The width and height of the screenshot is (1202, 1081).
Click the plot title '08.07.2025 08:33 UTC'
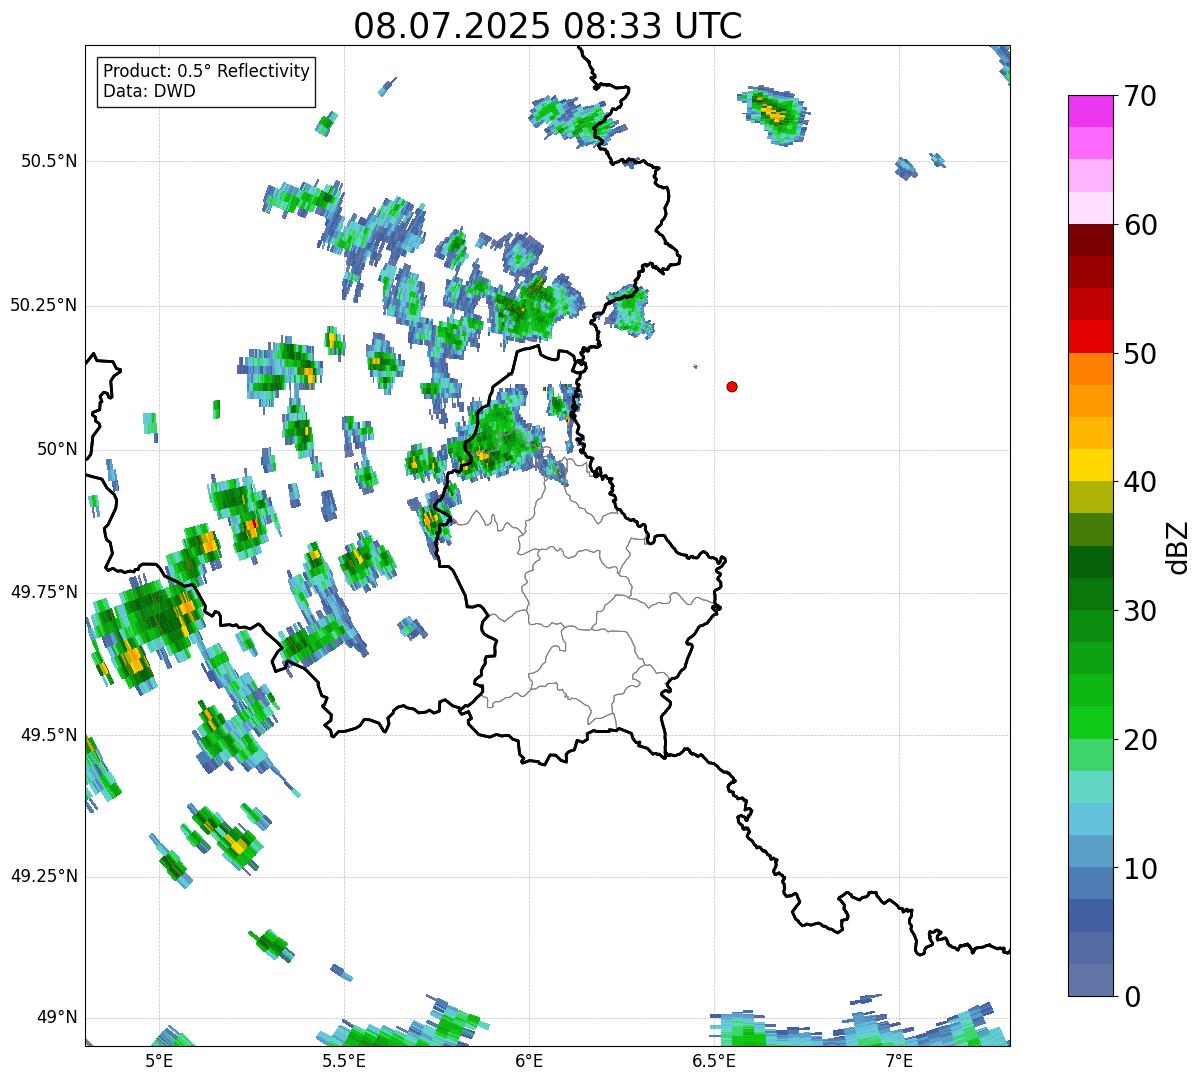tap(548, 26)
